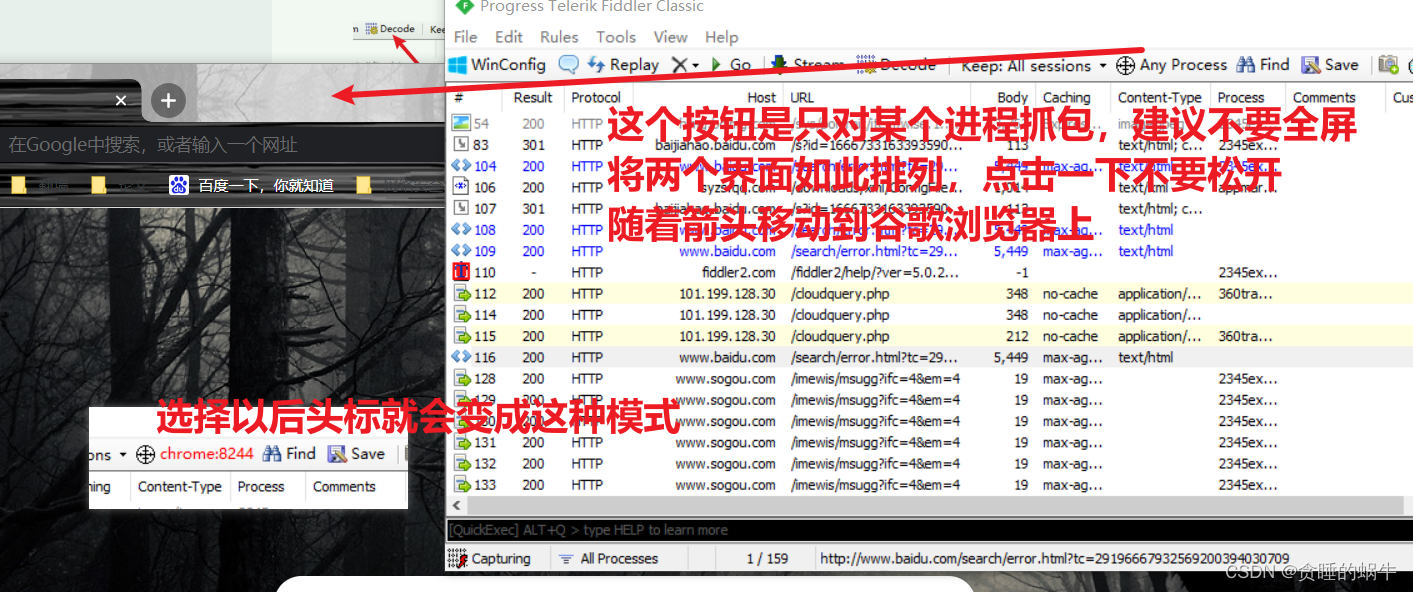Select session 112 cloudquery.php icon
This screenshot has width=1413, height=592.
[x=461, y=294]
